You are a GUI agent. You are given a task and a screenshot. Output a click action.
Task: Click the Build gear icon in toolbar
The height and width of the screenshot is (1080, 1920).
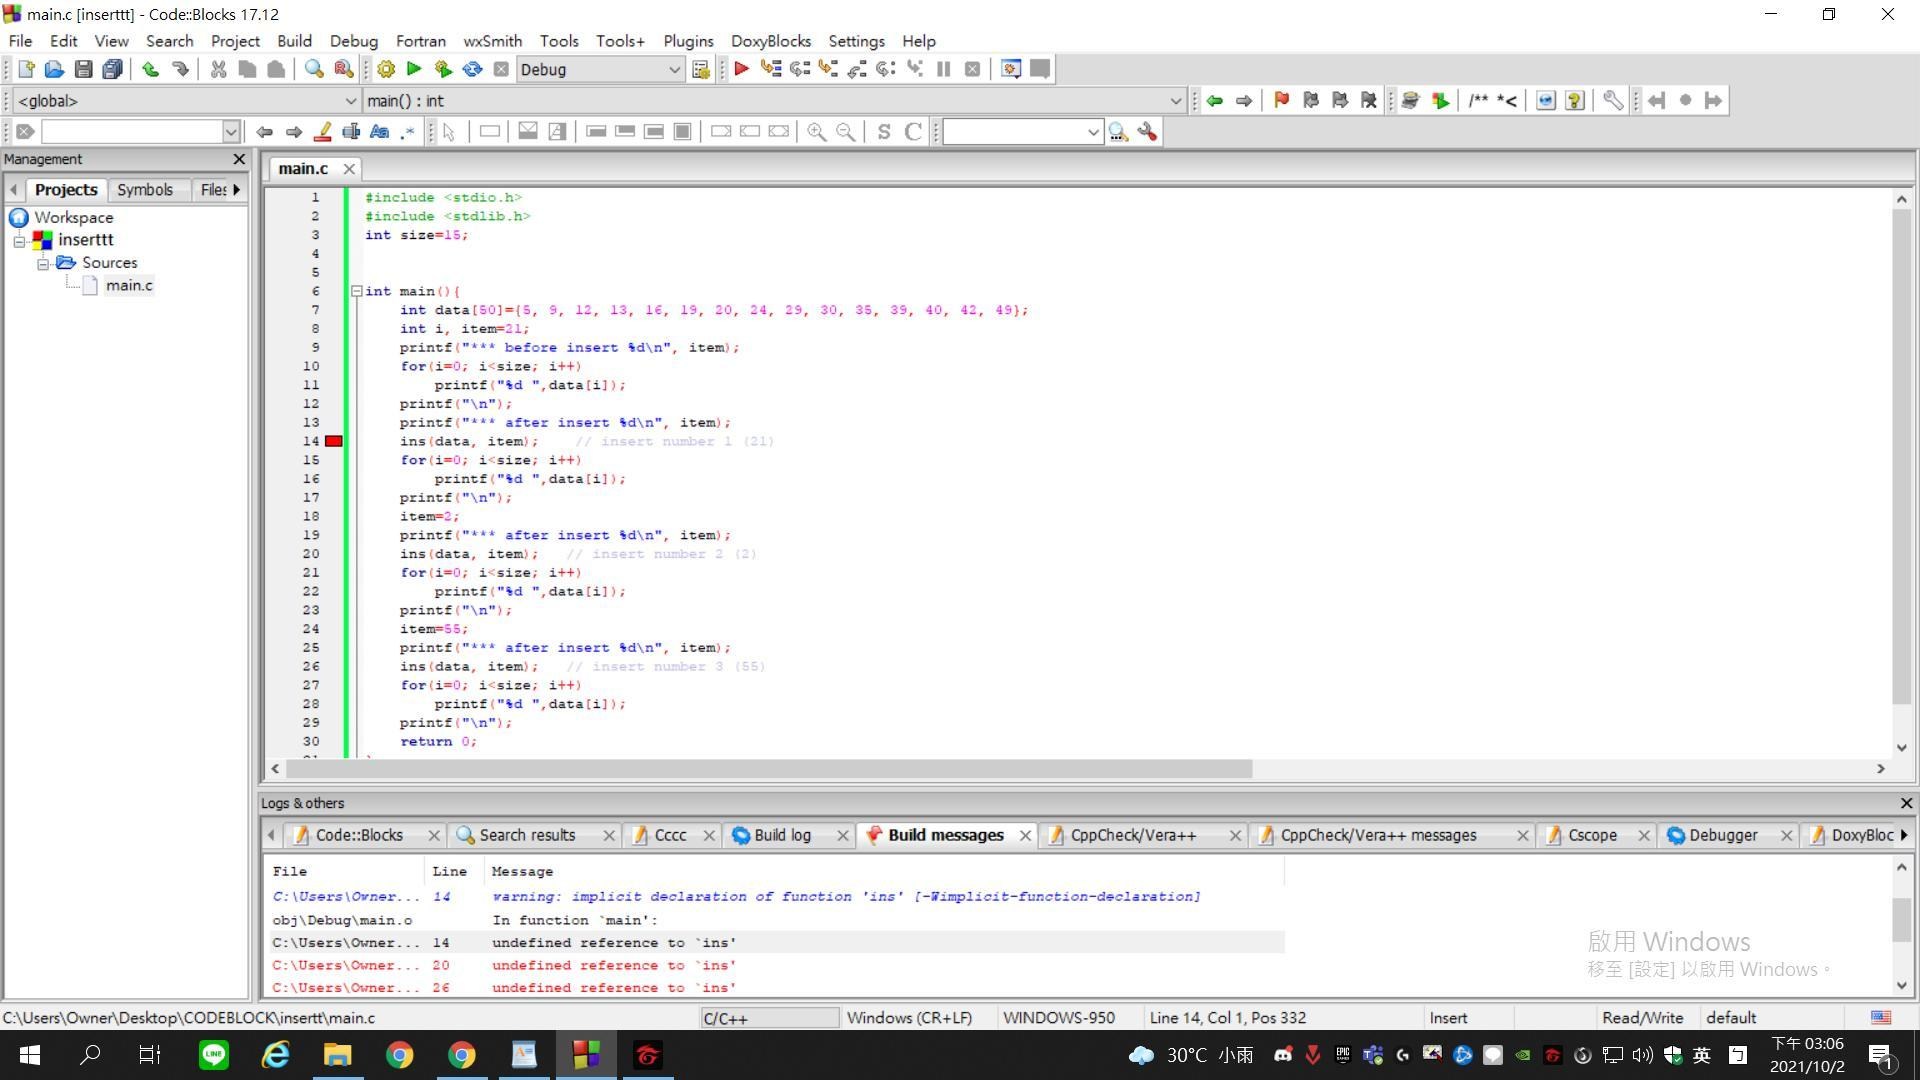[x=386, y=69]
